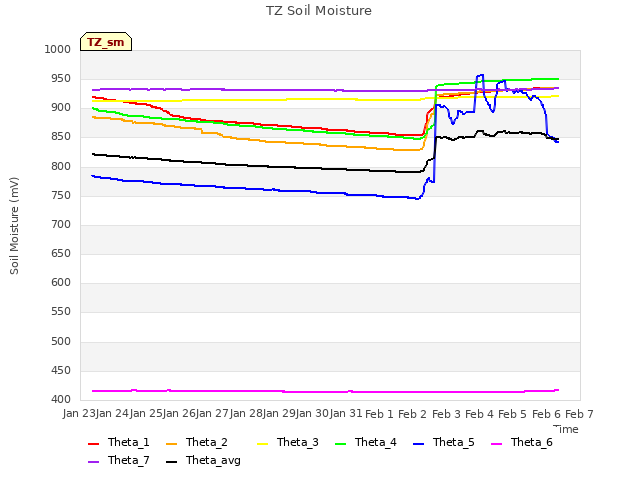Screen dimensions: 640x480
Task: Click the Feb 5 x-axis date label
Action: pyautogui.click(x=513, y=414)
